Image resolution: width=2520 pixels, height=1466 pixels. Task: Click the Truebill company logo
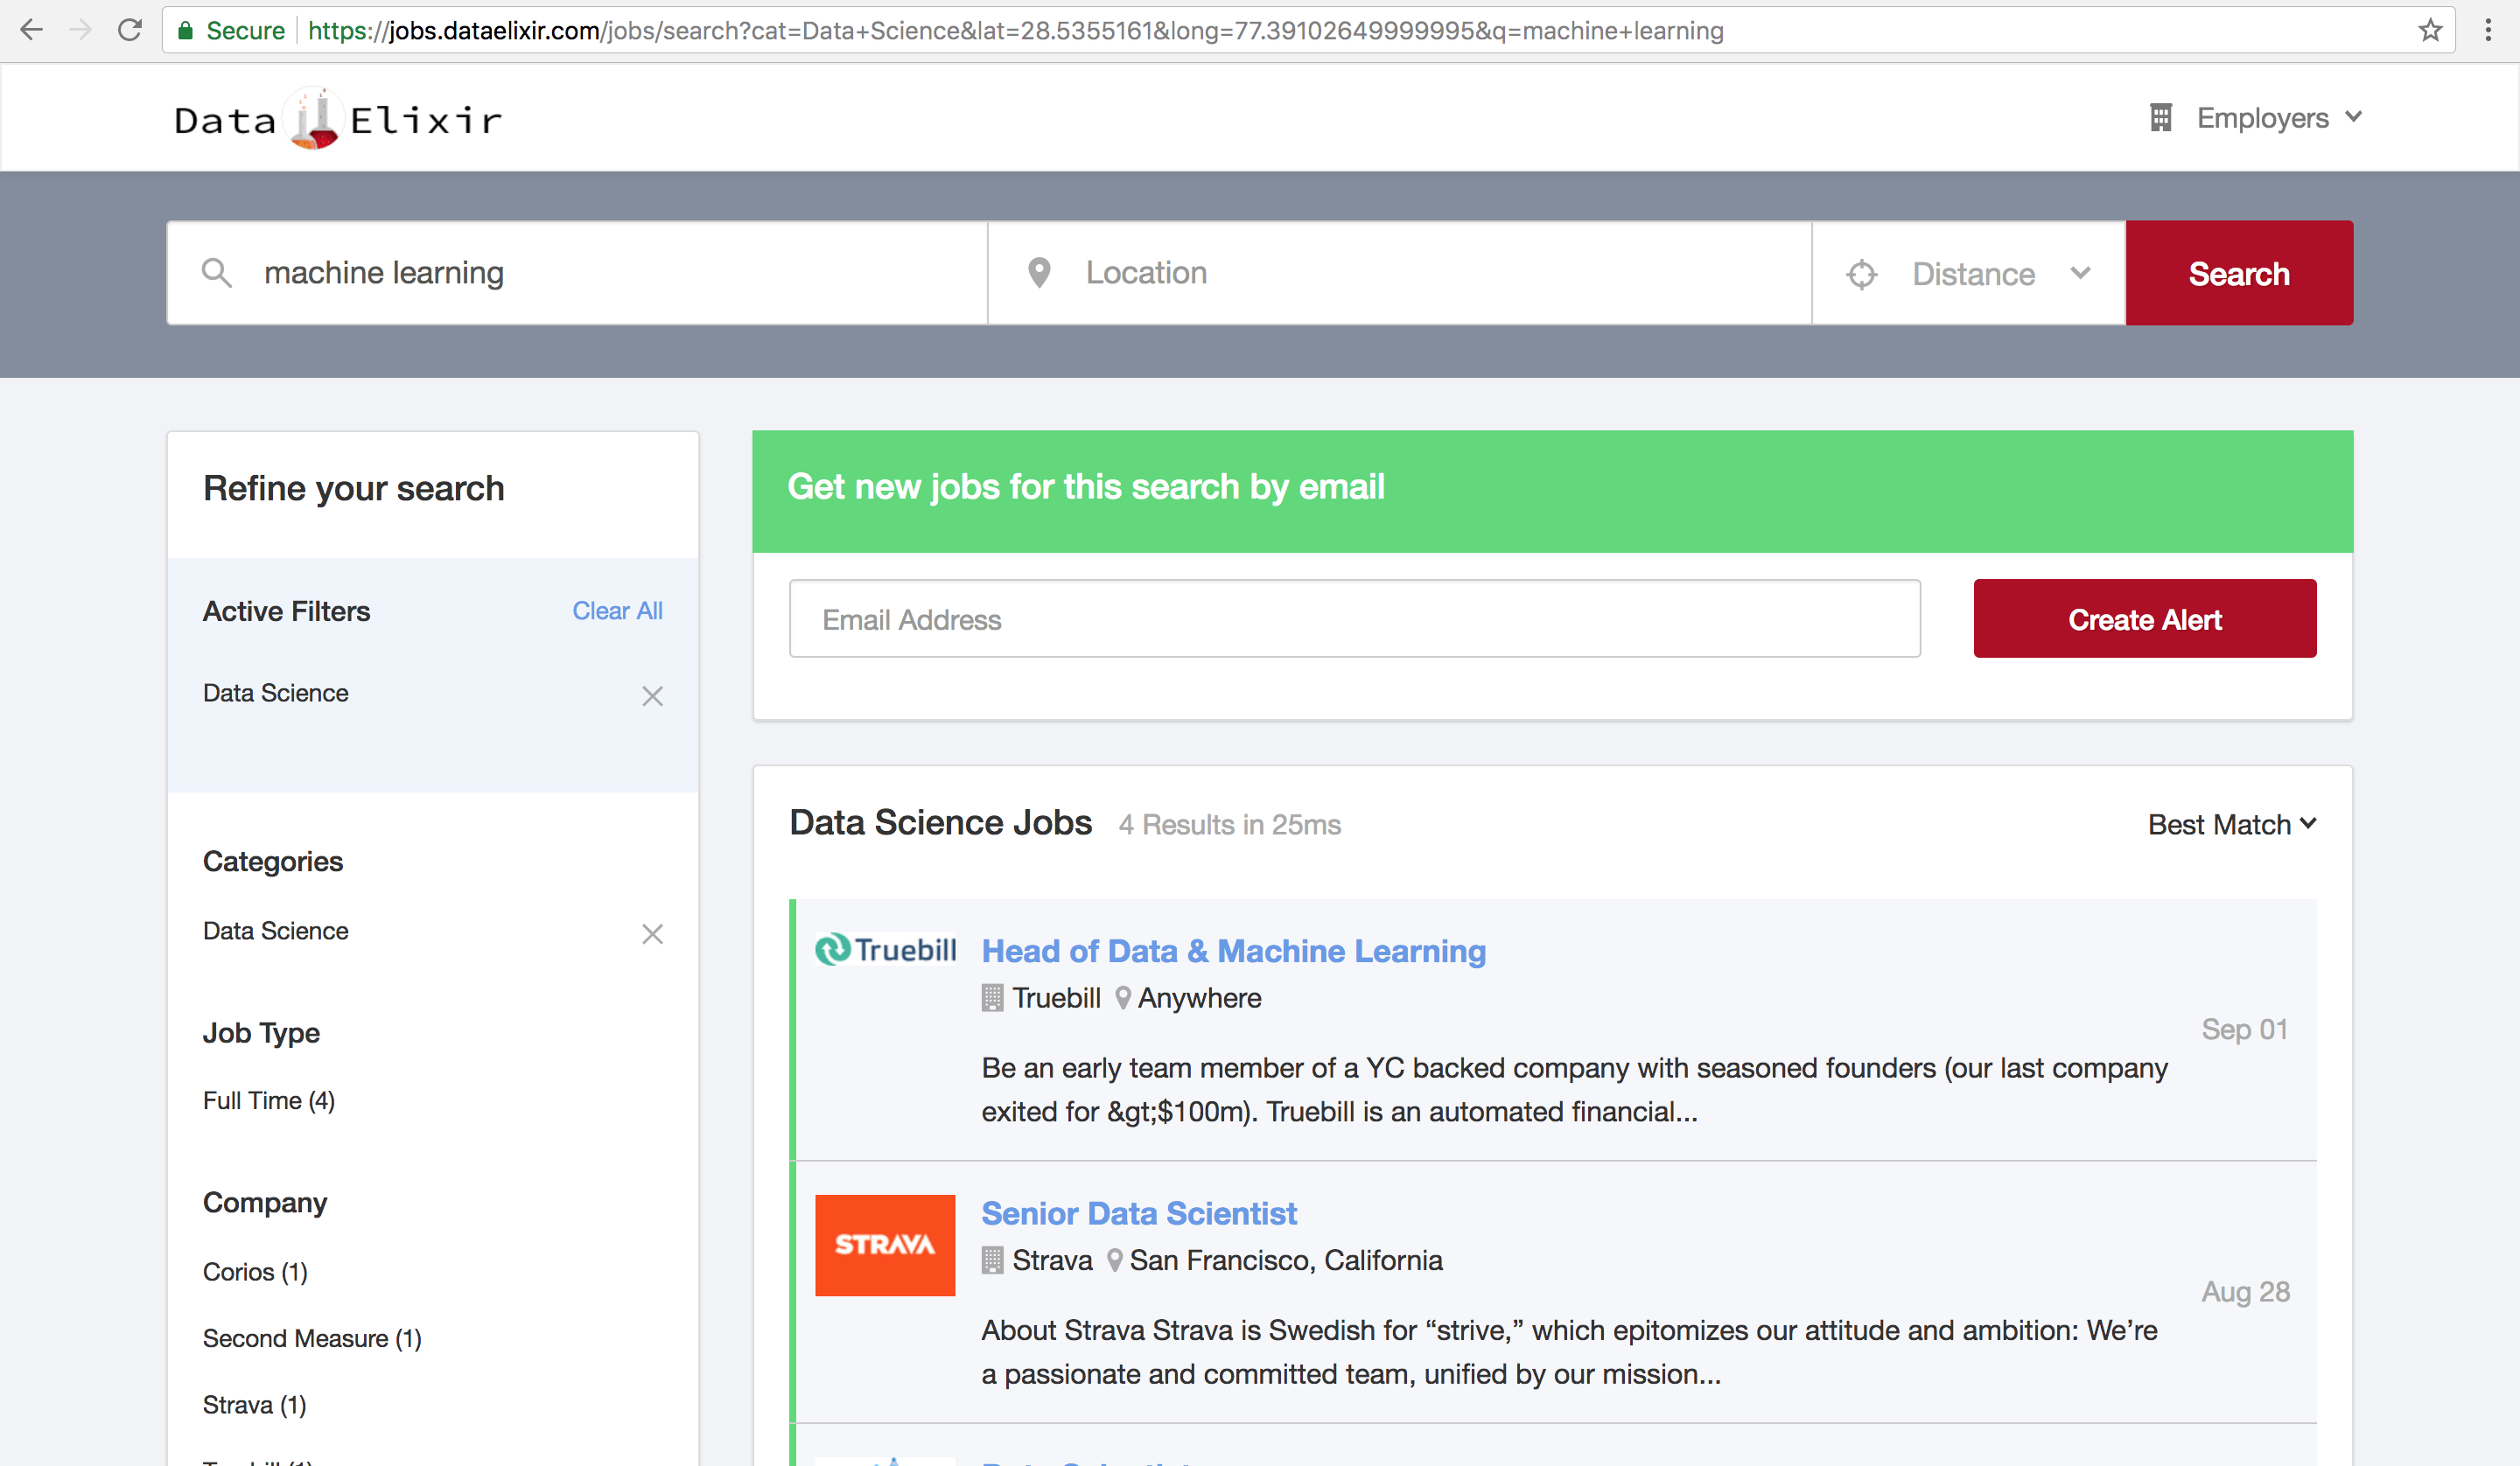point(885,949)
